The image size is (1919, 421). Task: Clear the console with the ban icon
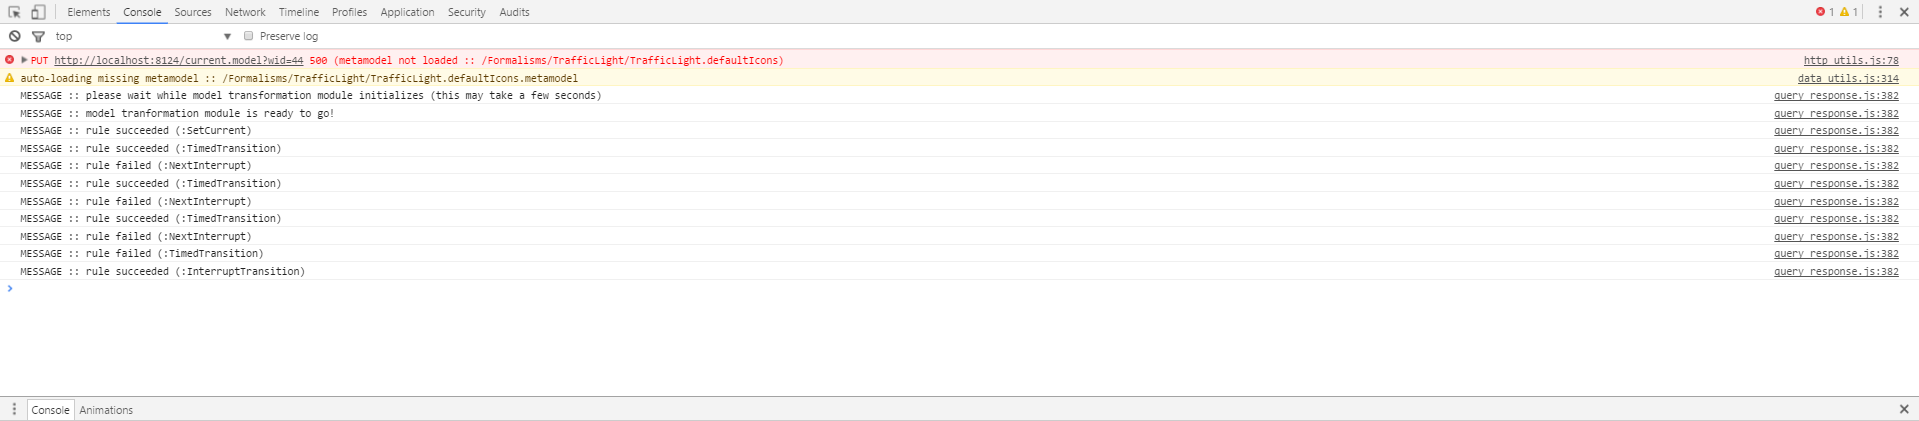click(14, 36)
